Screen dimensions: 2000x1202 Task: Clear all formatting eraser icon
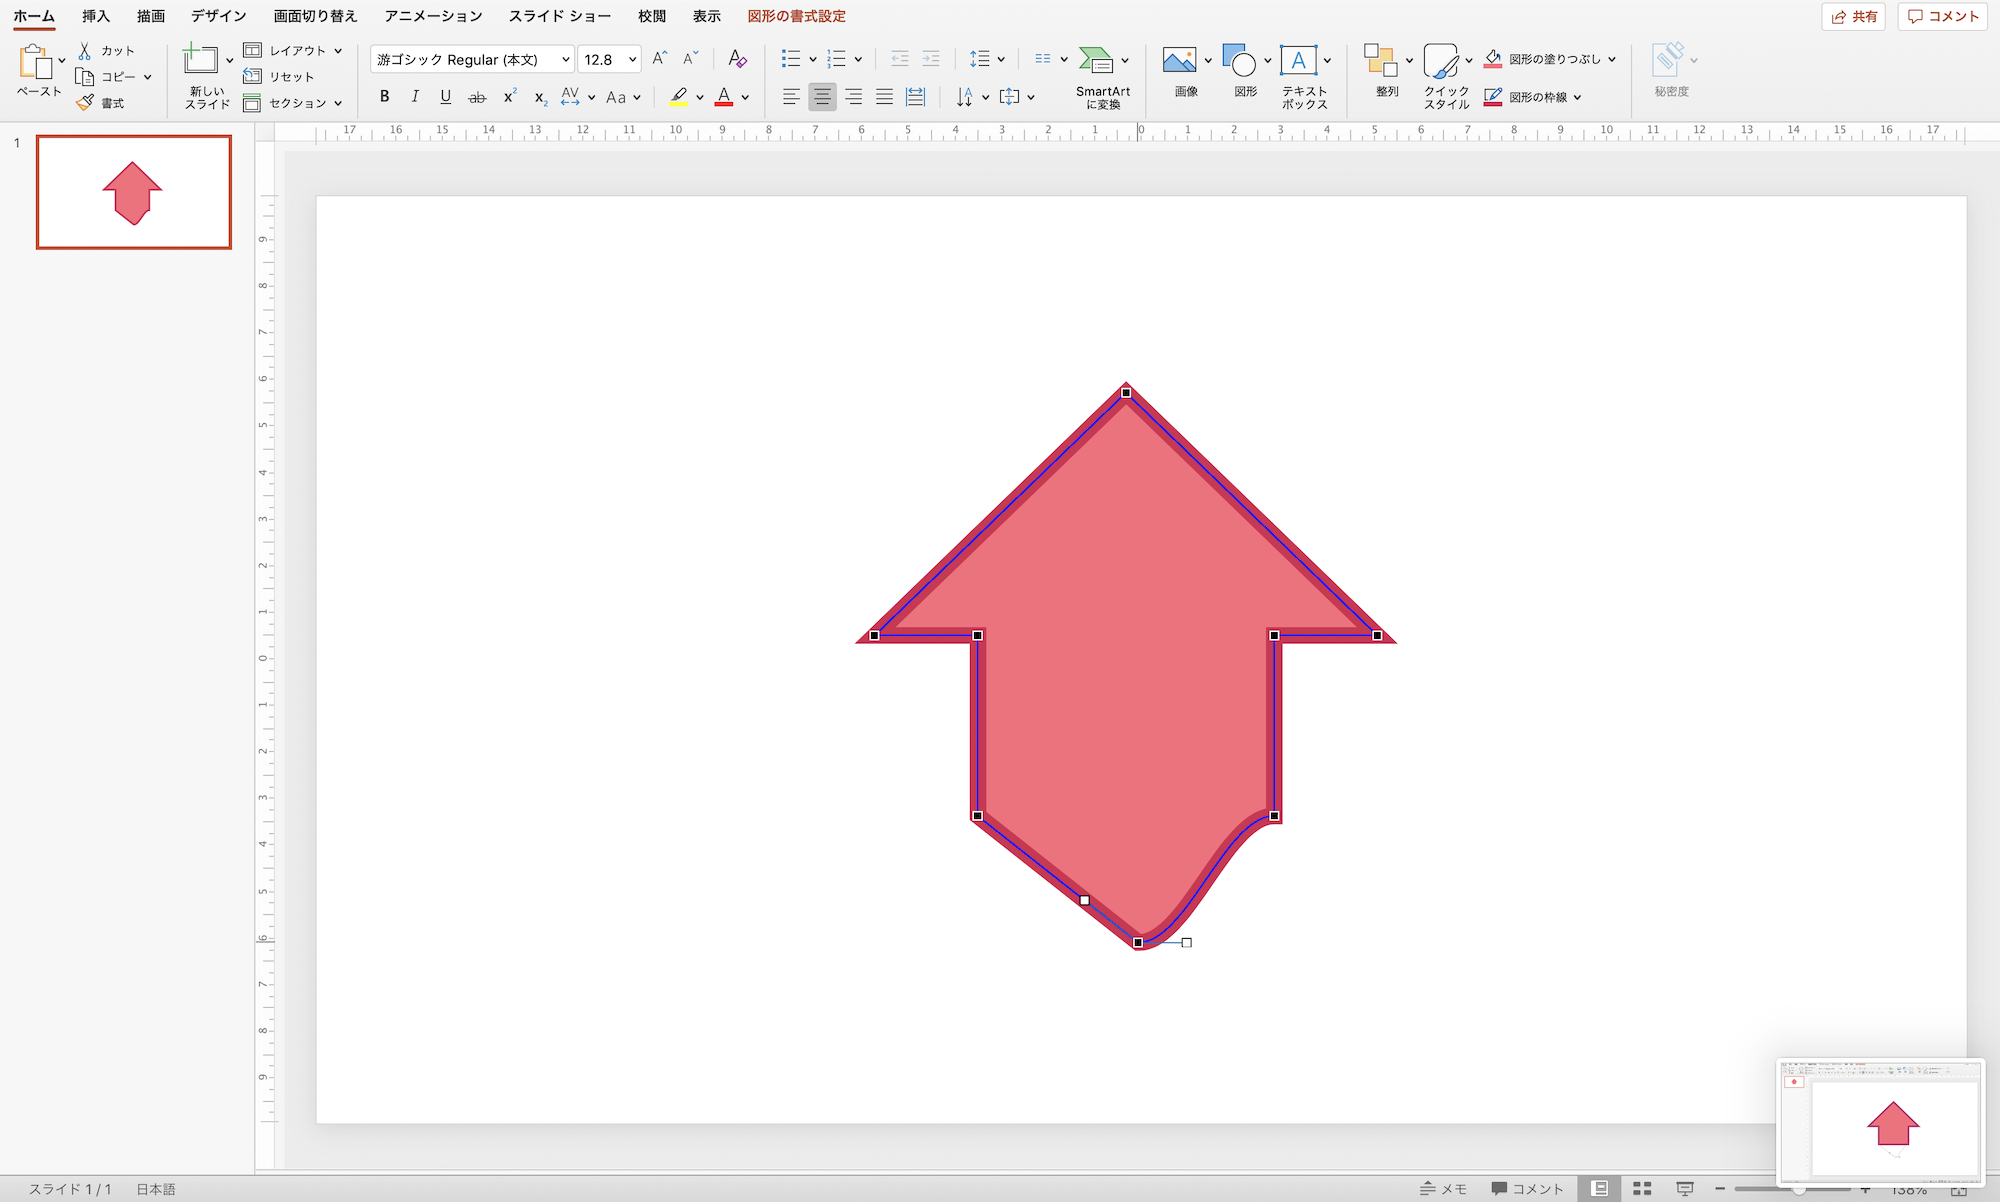pyautogui.click(x=737, y=59)
